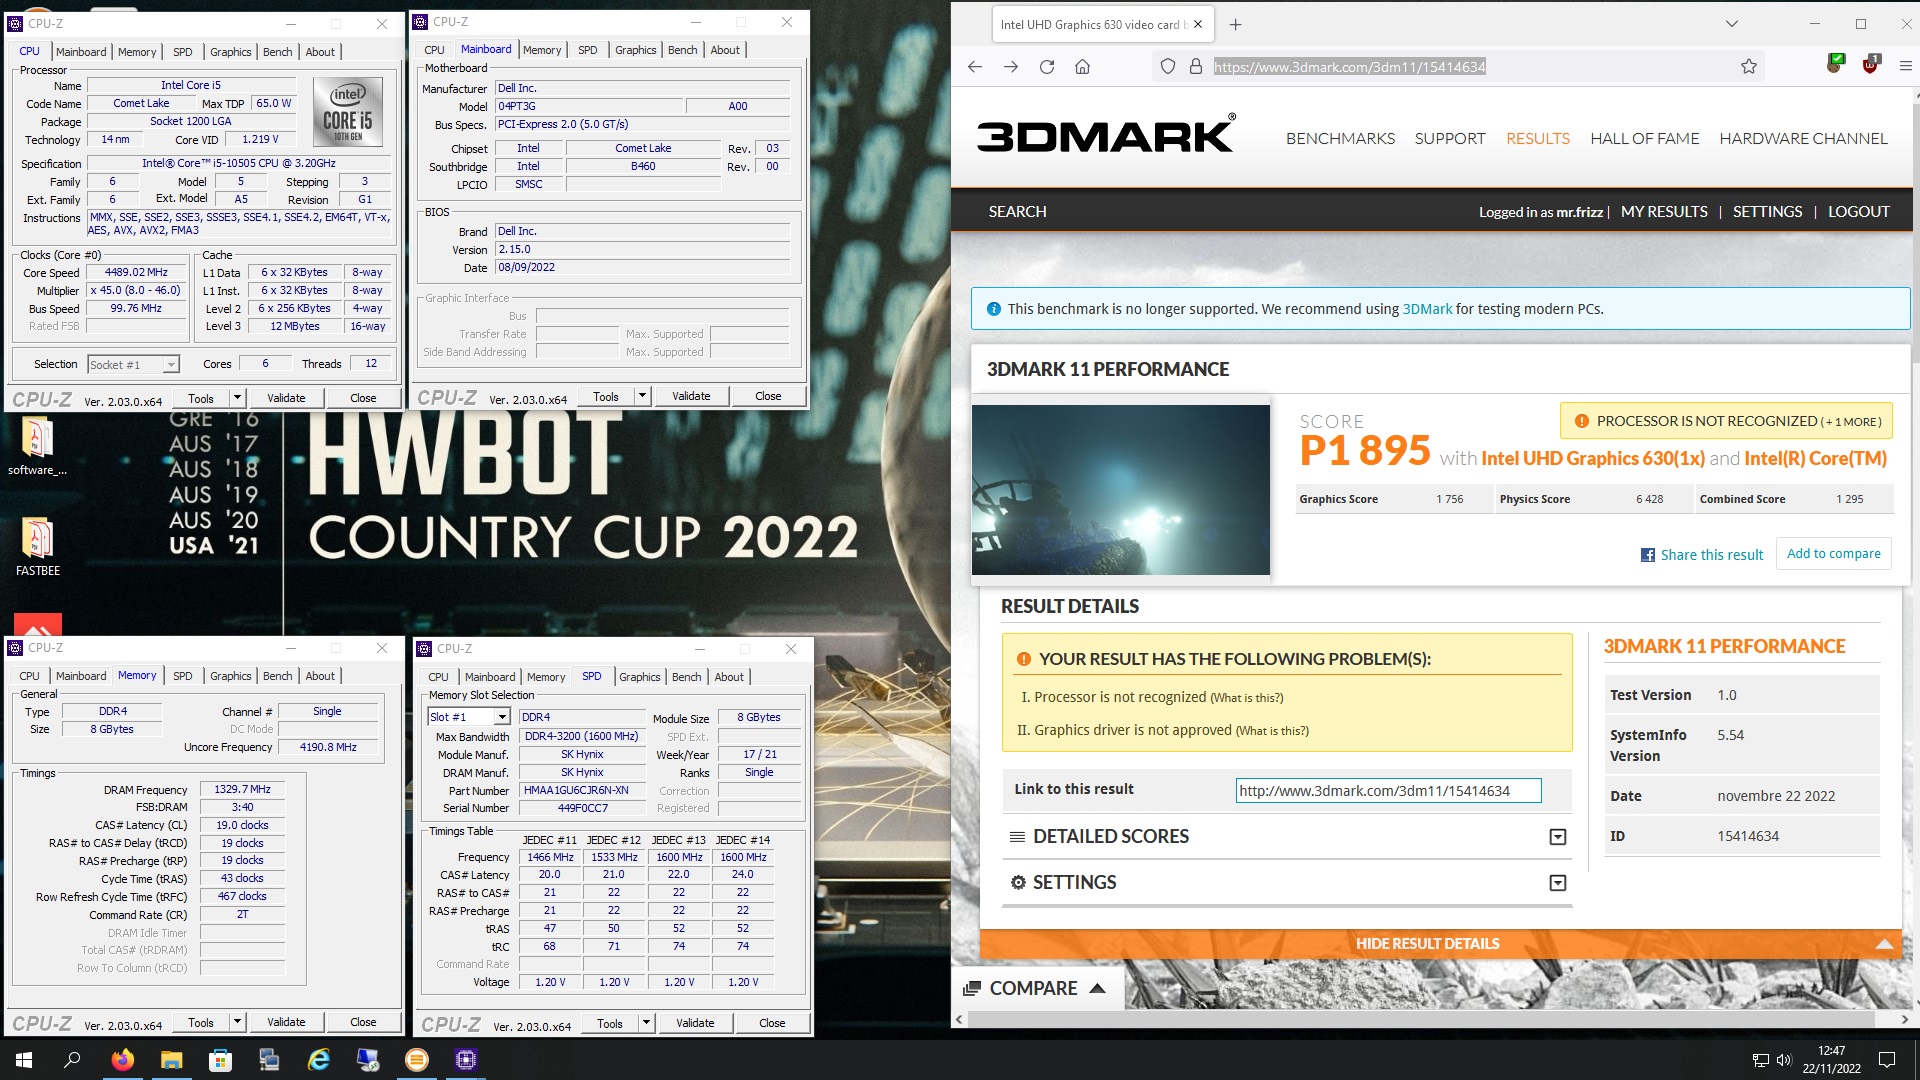Open the Hall of Fame page
The height and width of the screenshot is (1080, 1920).
[1645, 139]
